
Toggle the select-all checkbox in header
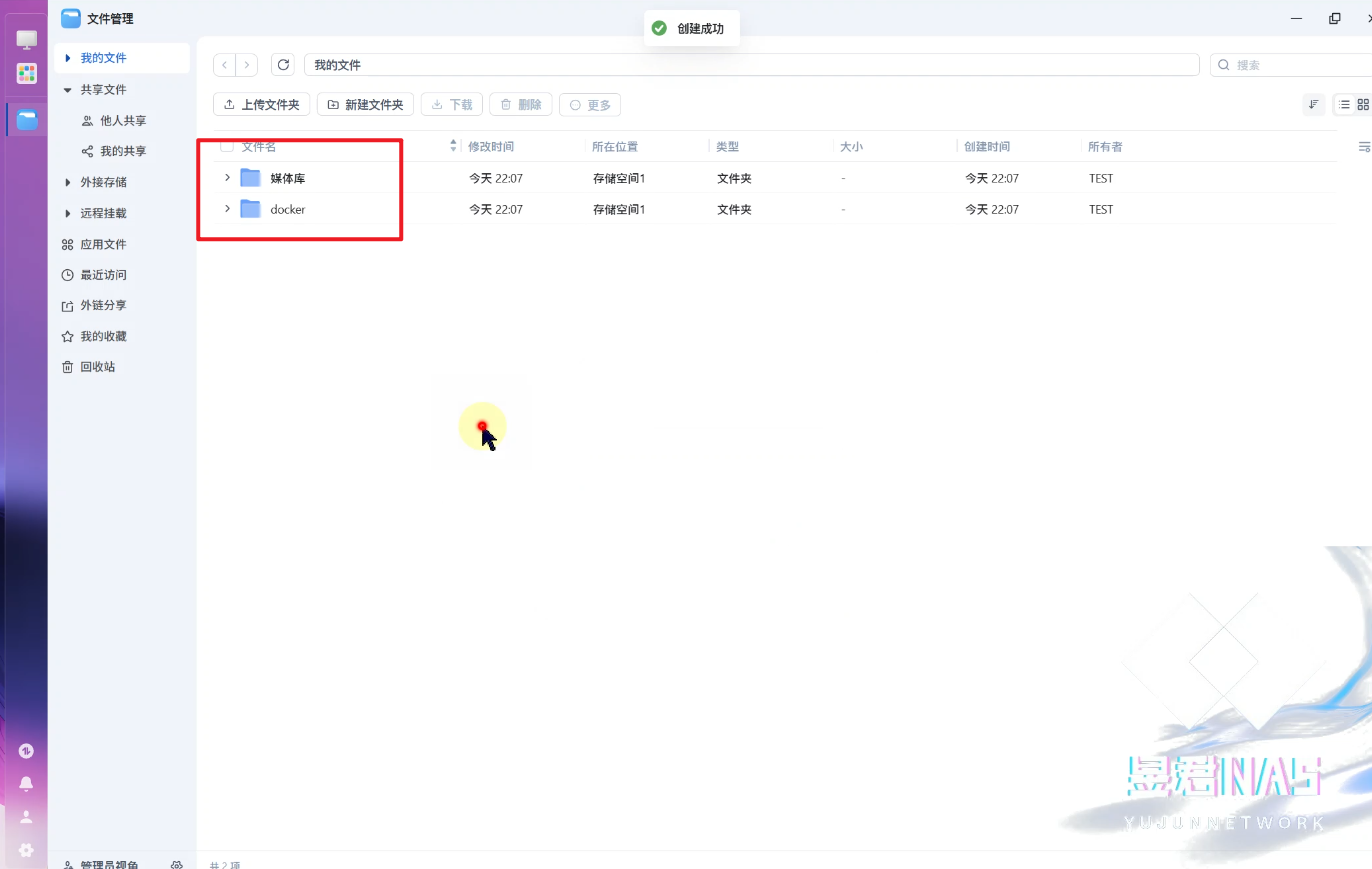click(227, 146)
